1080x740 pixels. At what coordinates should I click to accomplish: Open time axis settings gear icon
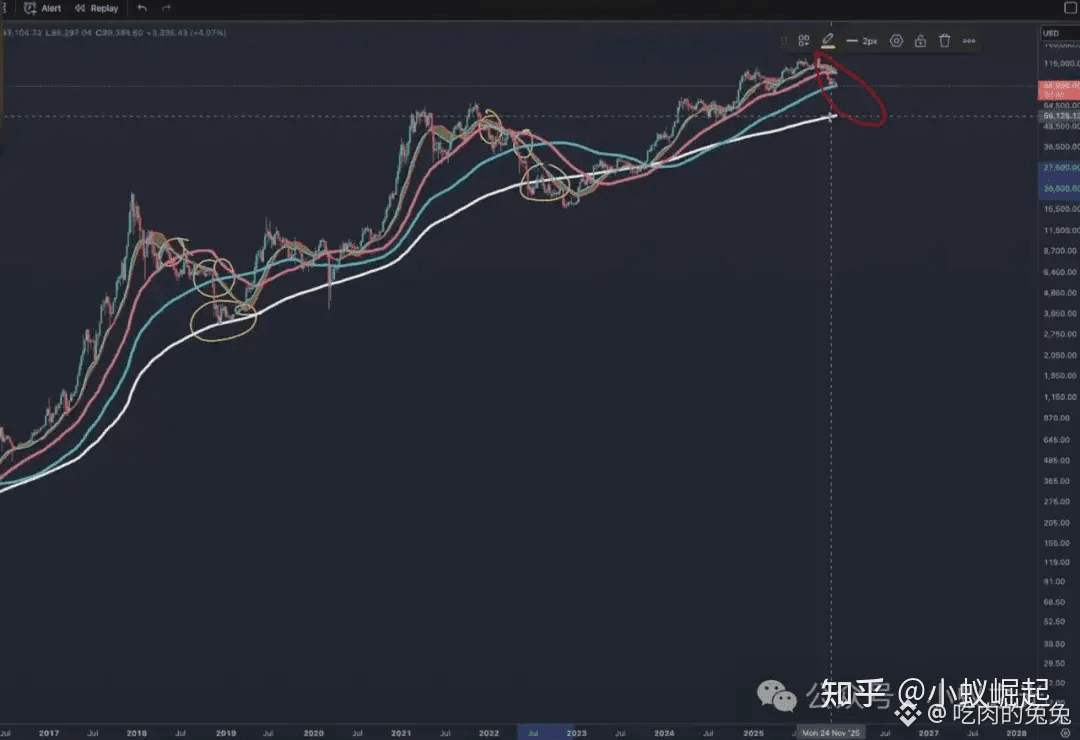click(1066, 732)
